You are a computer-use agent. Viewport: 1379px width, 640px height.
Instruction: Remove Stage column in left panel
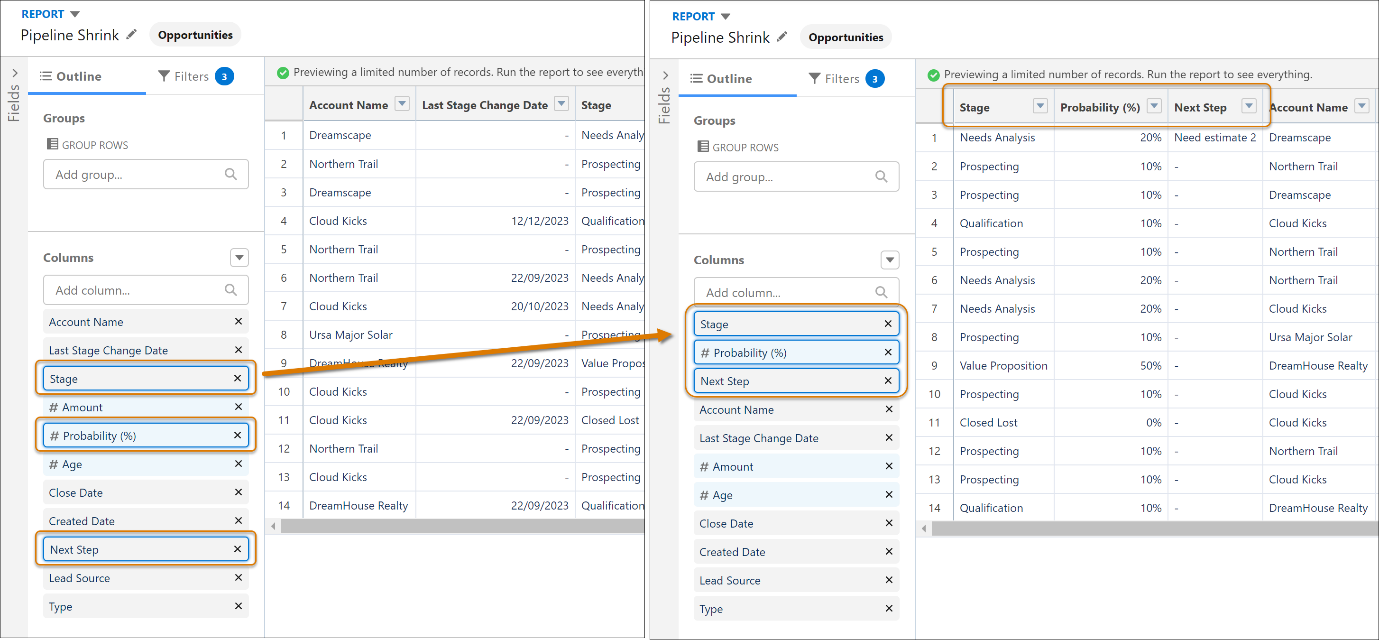point(237,379)
